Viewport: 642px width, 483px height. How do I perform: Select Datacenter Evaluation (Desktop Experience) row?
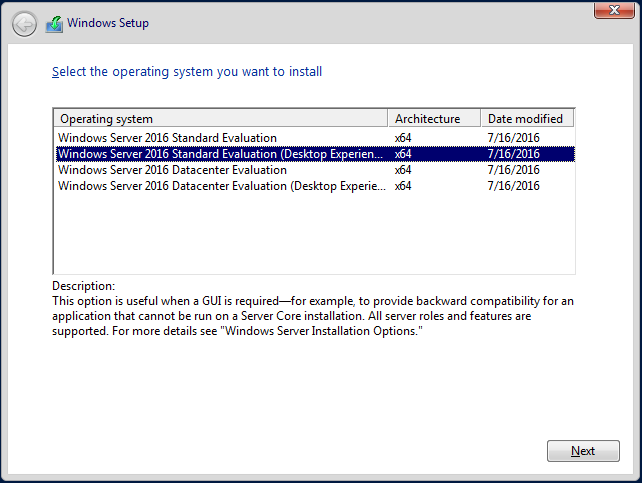point(314,186)
